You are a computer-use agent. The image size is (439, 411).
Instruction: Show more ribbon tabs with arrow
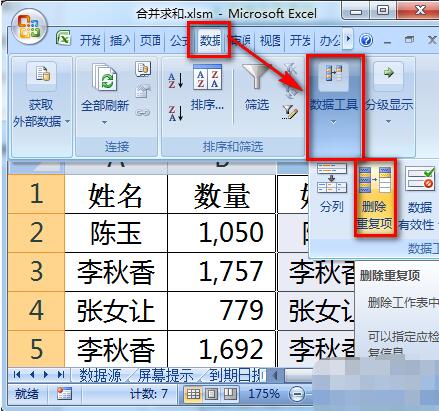click(348, 39)
